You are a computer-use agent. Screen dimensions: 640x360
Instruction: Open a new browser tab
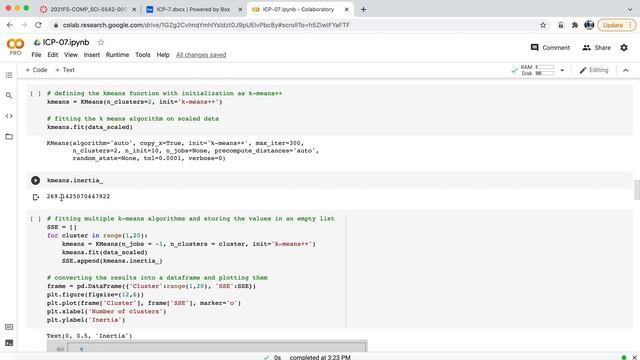pos(363,9)
